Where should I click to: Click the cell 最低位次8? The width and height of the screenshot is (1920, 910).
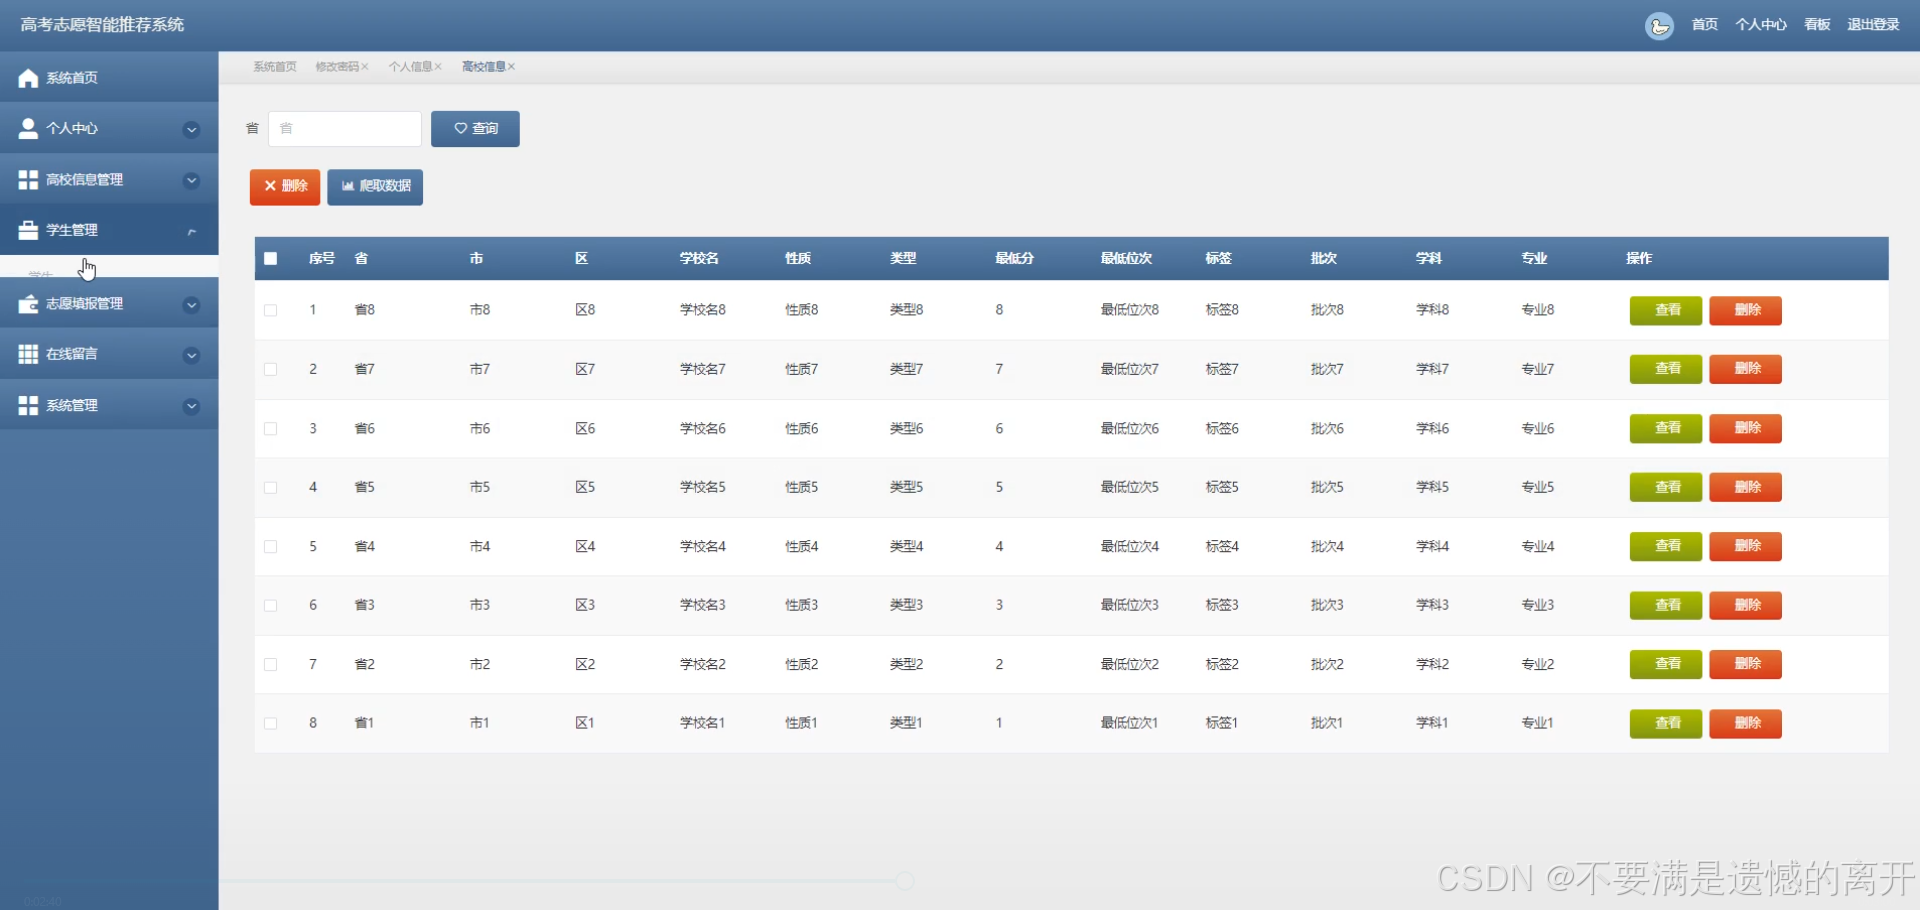click(x=1130, y=310)
